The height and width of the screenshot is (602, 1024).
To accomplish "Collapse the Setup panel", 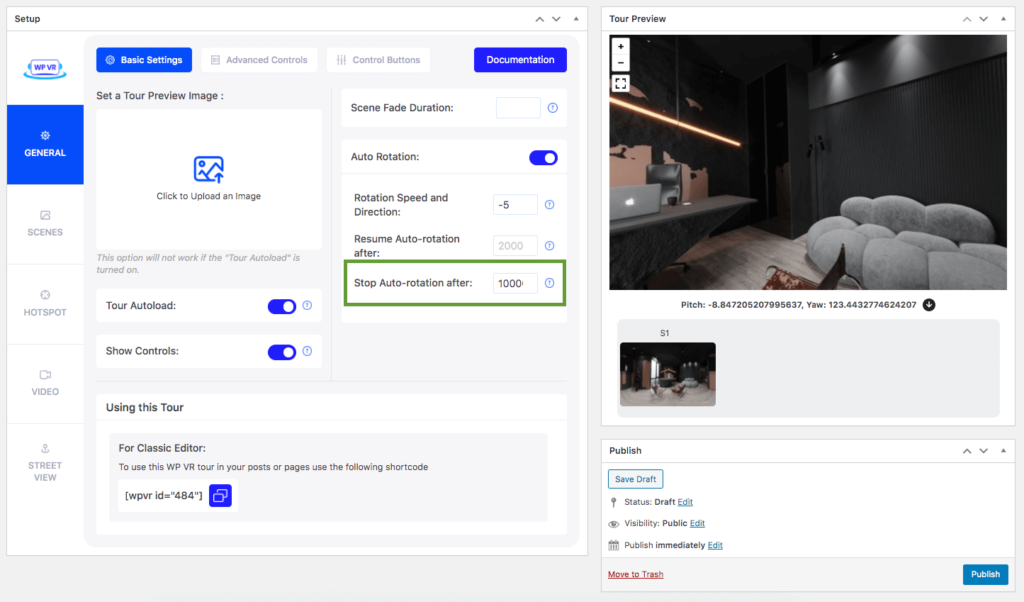I will point(575,17).
